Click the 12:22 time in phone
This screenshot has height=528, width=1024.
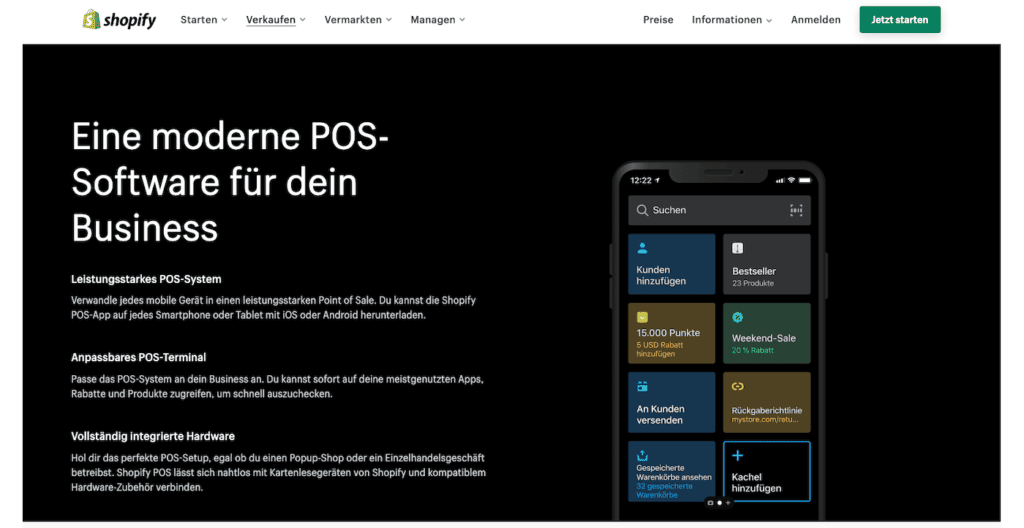[641, 180]
